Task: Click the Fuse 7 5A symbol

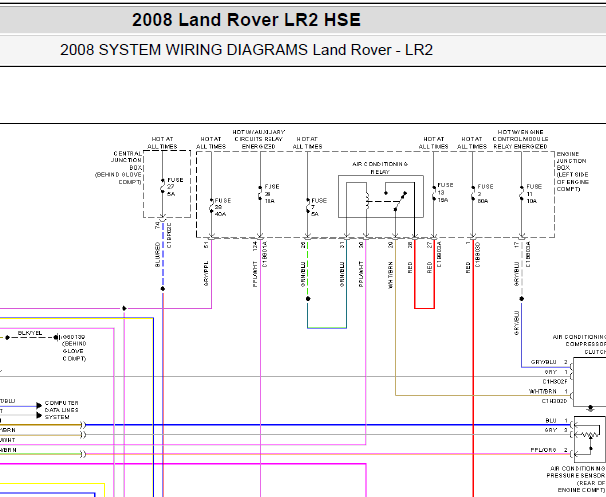Action: click(308, 206)
